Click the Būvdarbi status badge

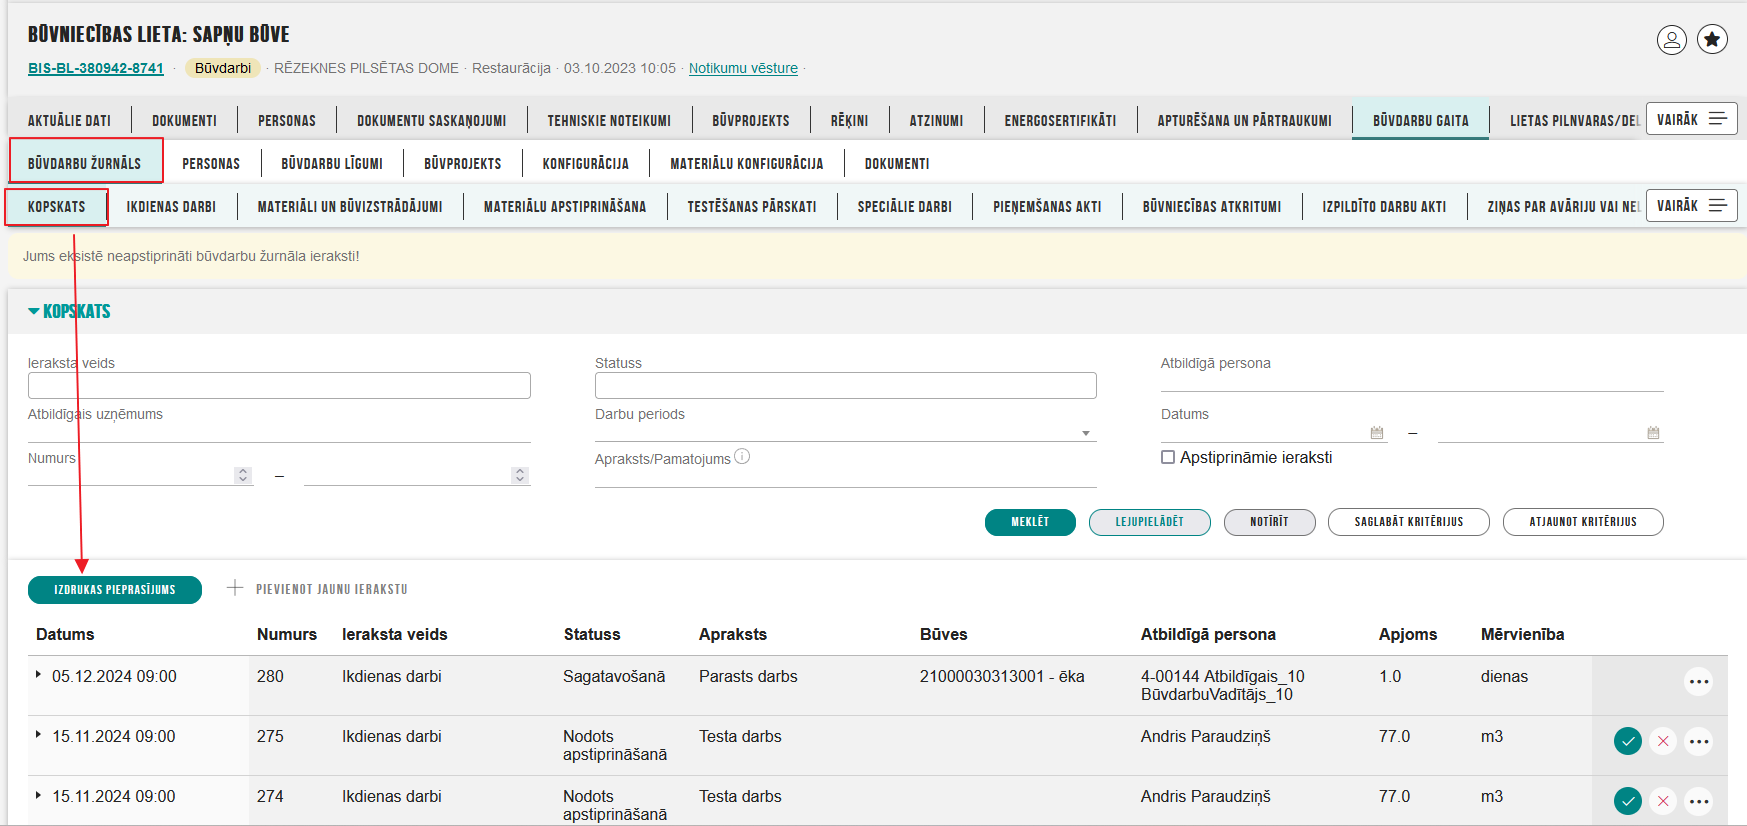(223, 68)
